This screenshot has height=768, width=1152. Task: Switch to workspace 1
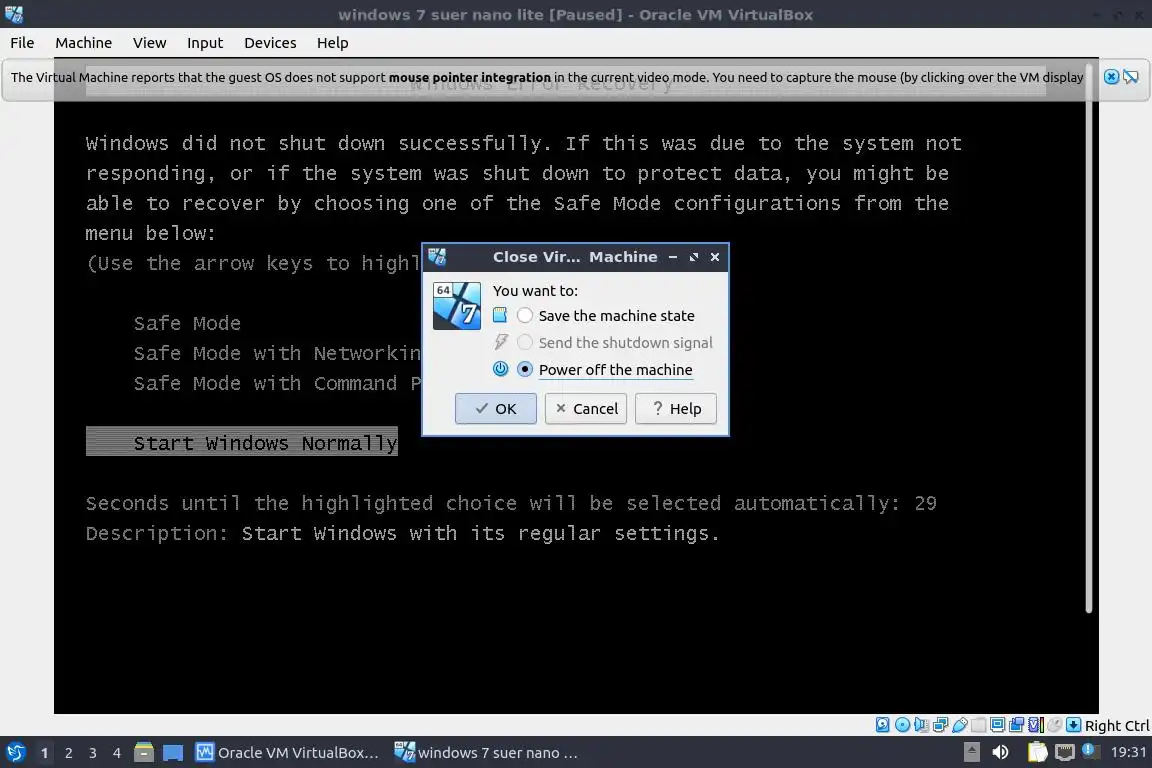(x=45, y=753)
